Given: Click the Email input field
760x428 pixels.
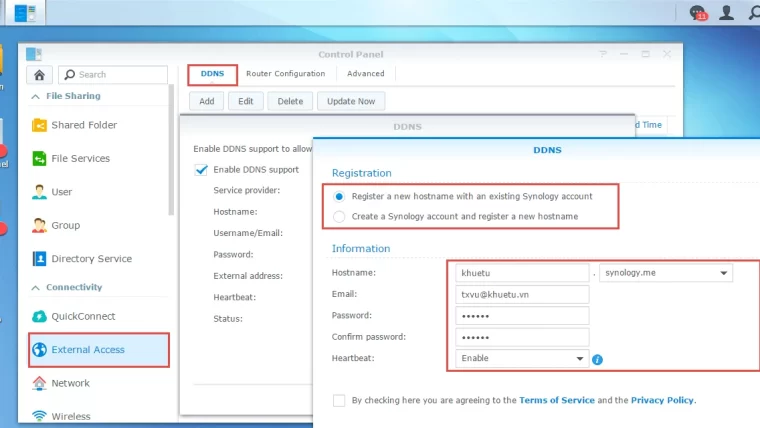Looking at the screenshot, I should coord(522,294).
